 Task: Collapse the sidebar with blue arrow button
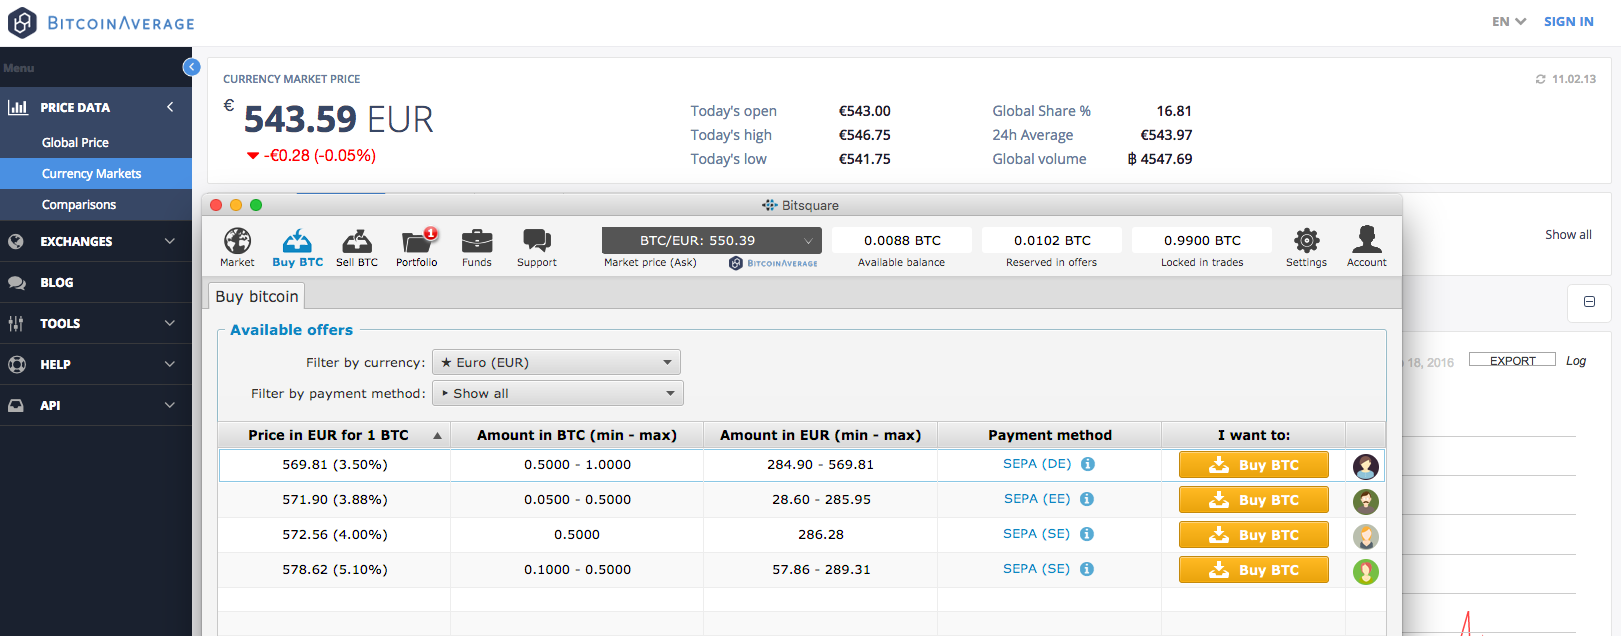pyautogui.click(x=192, y=67)
